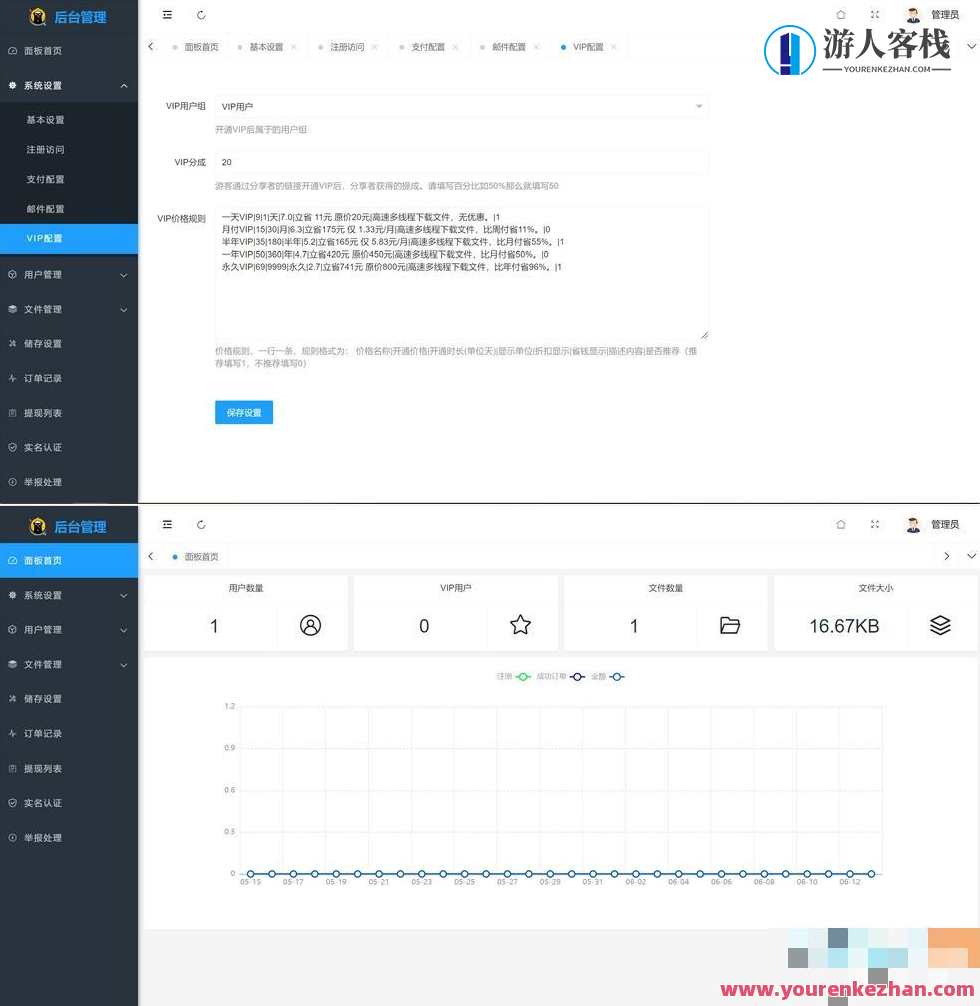Click the 保存设置 button
The height and width of the screenshot is (1006, 980).
coord(243,412)
